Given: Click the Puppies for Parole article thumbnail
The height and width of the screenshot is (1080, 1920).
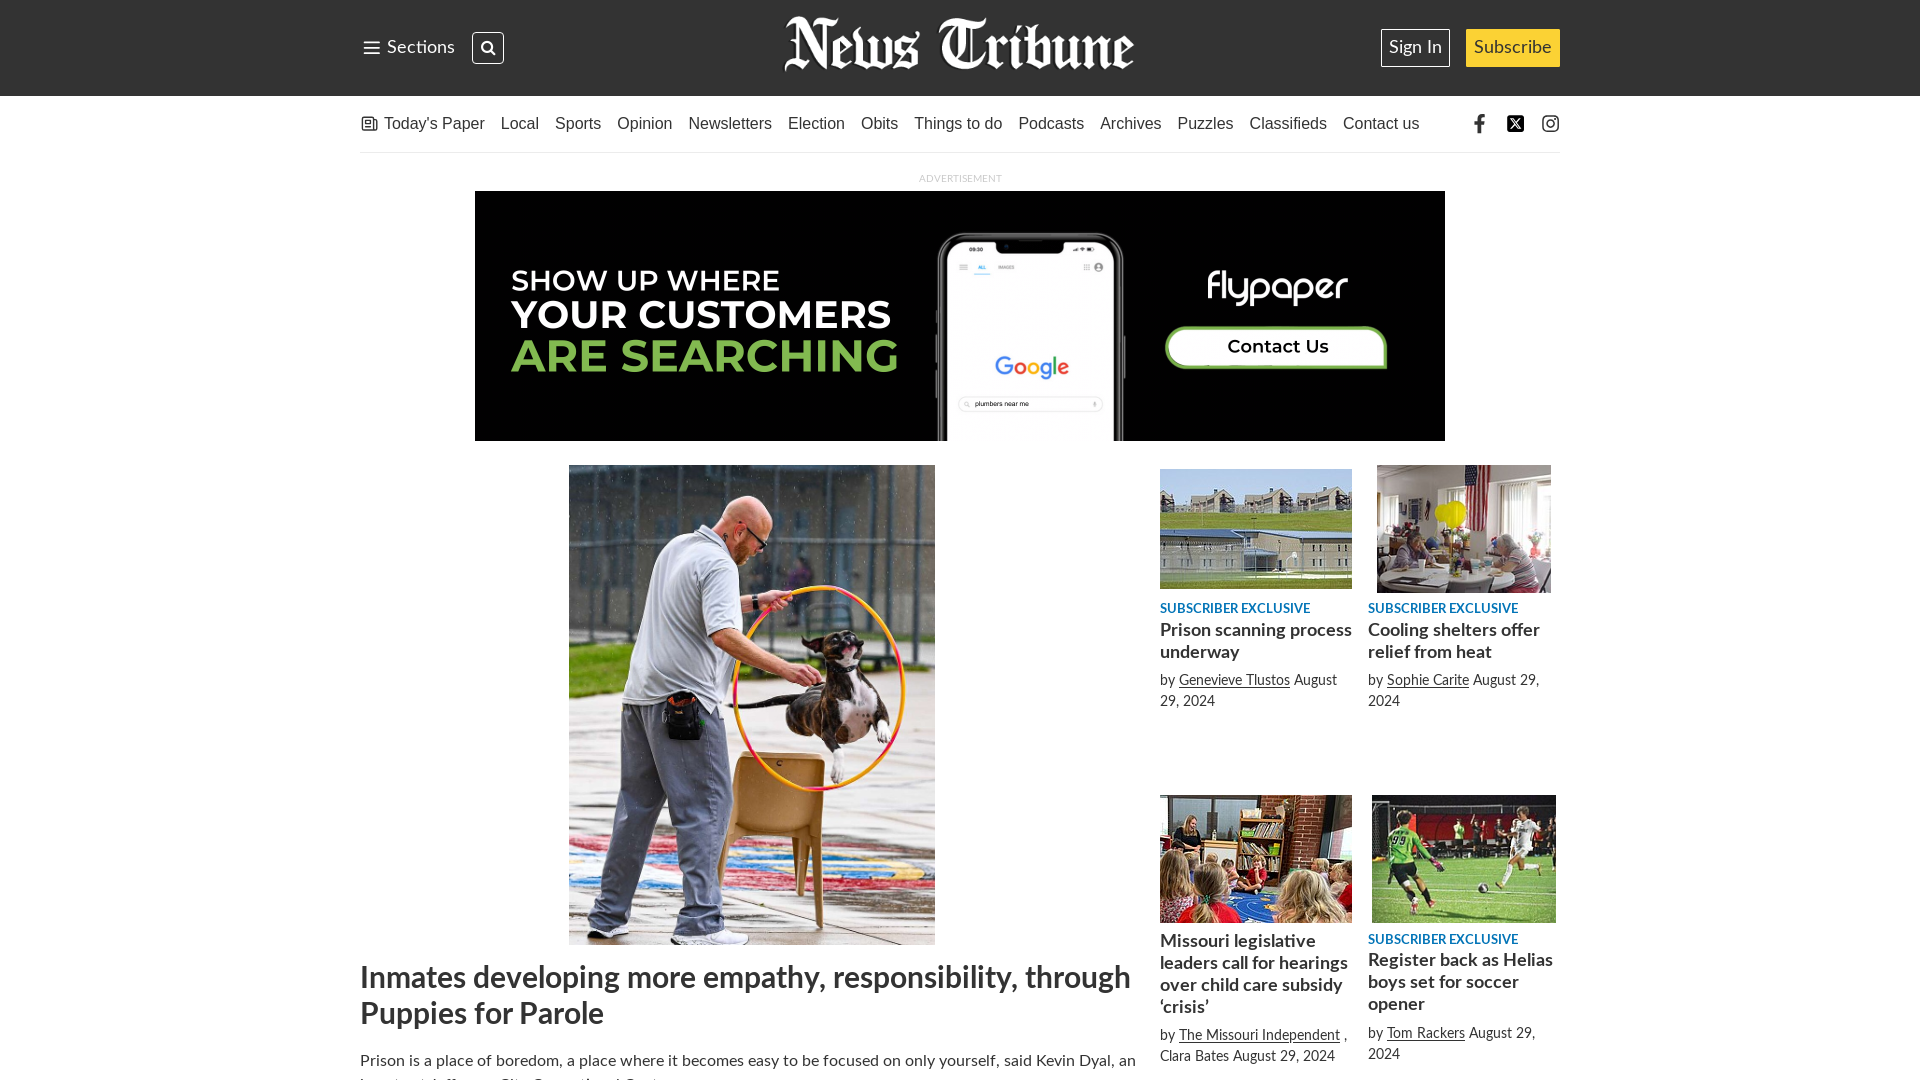Looking at the screenshot, I should click(752, 704).
